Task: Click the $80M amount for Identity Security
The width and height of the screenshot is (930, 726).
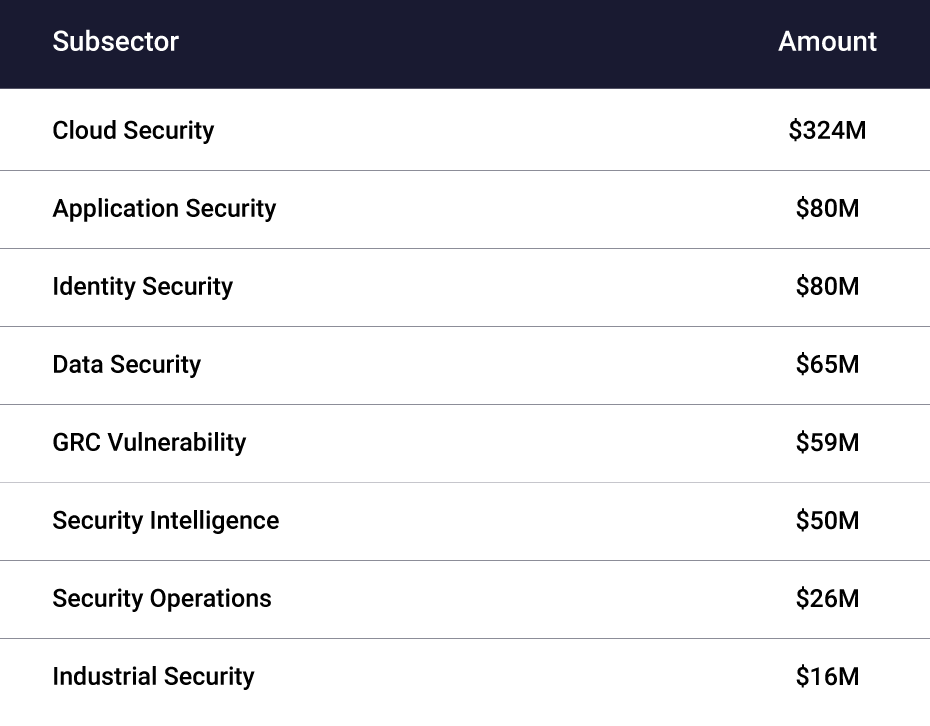Action: [x=827, y=287]
